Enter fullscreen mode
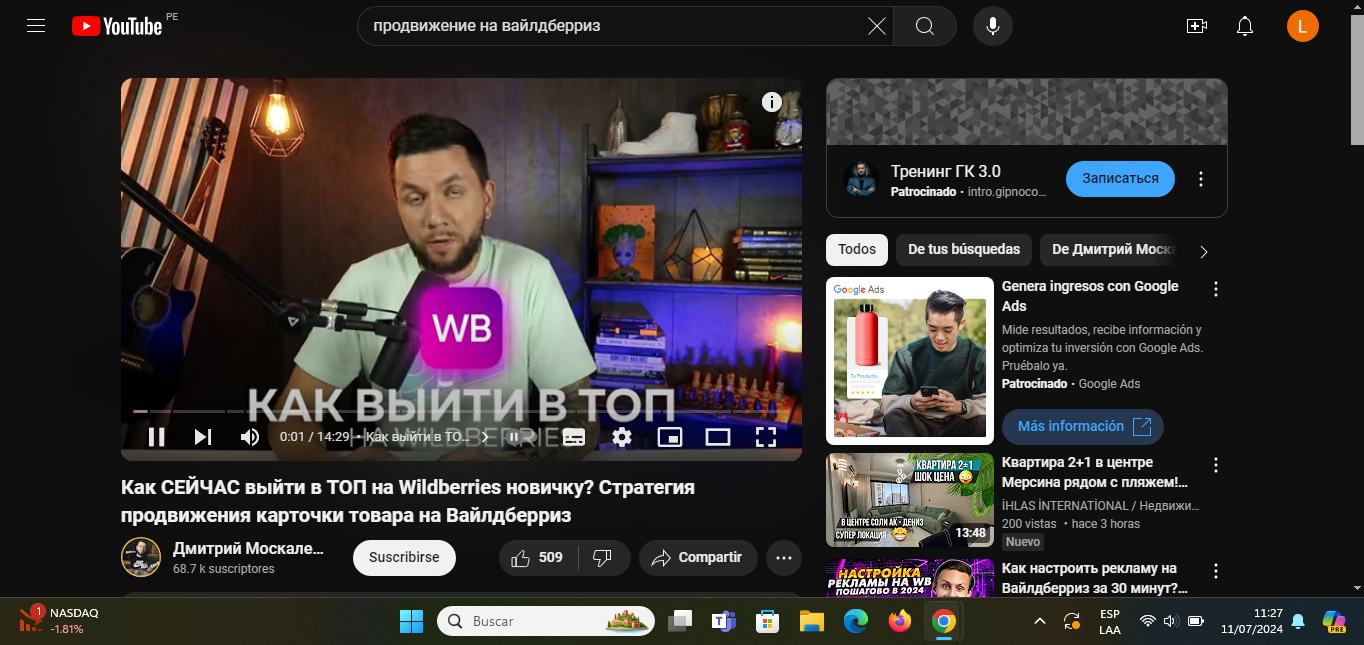The image size is (1364, 645). 766,437
